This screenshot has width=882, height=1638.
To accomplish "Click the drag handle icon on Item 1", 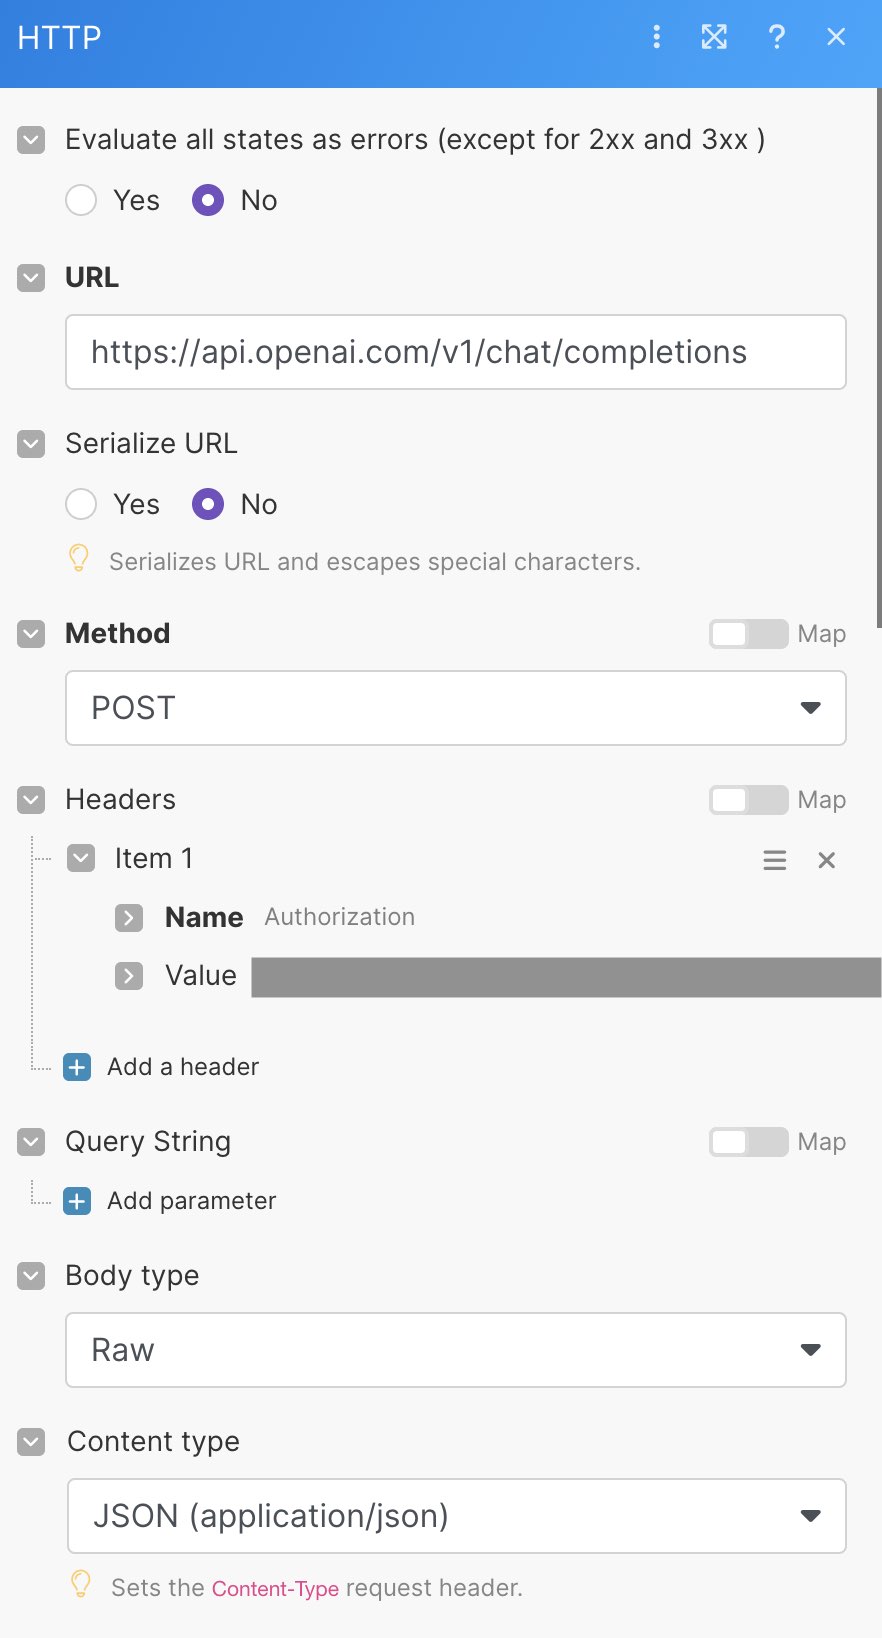I will (x=775, y=860).
